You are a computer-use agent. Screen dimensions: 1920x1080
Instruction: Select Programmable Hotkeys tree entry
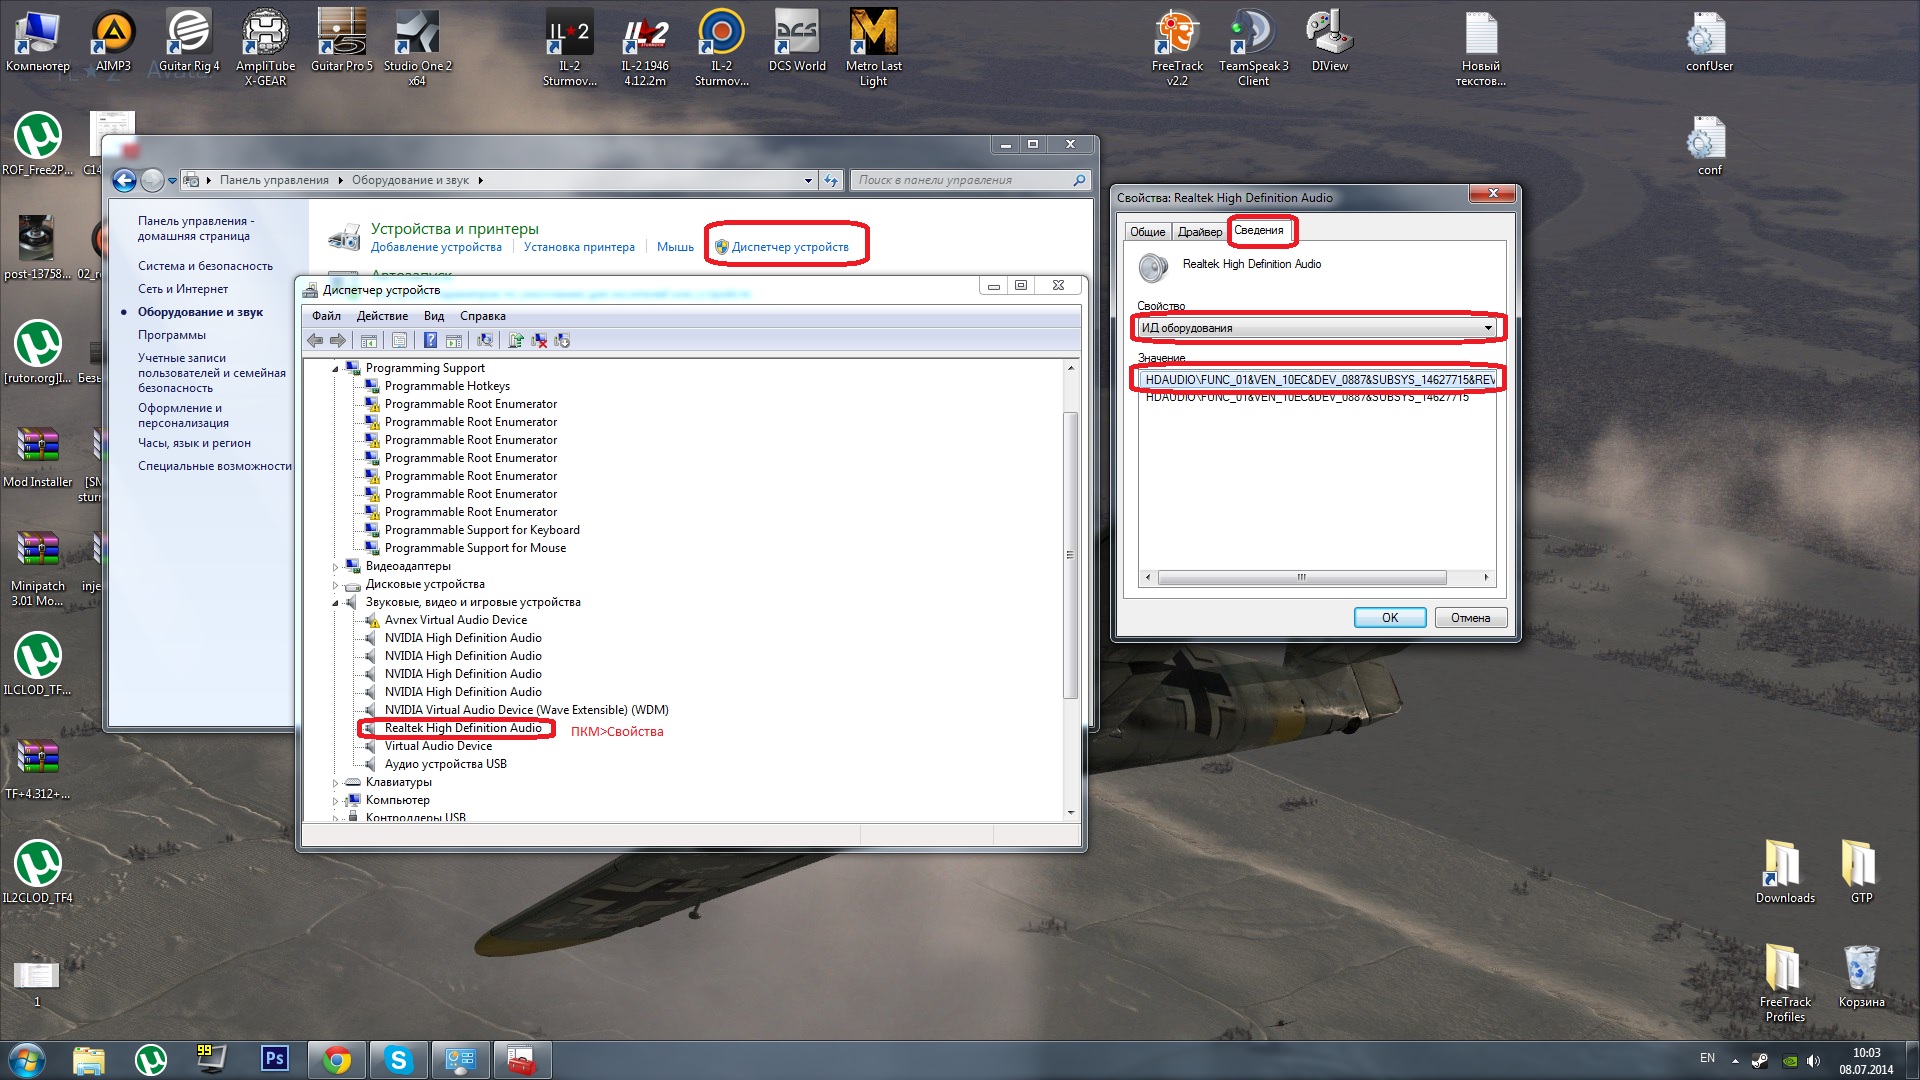[x=447, y=386]
